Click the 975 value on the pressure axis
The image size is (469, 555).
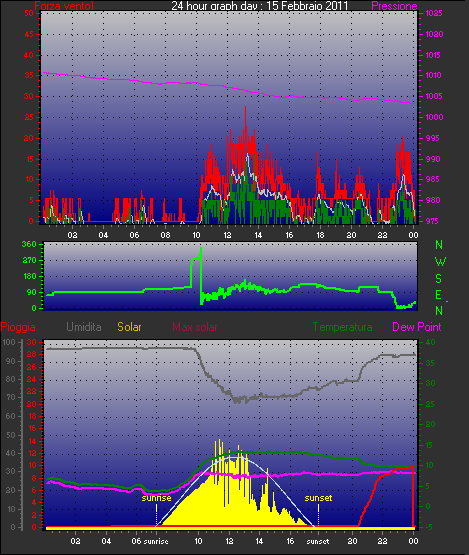tap(432, 221)
